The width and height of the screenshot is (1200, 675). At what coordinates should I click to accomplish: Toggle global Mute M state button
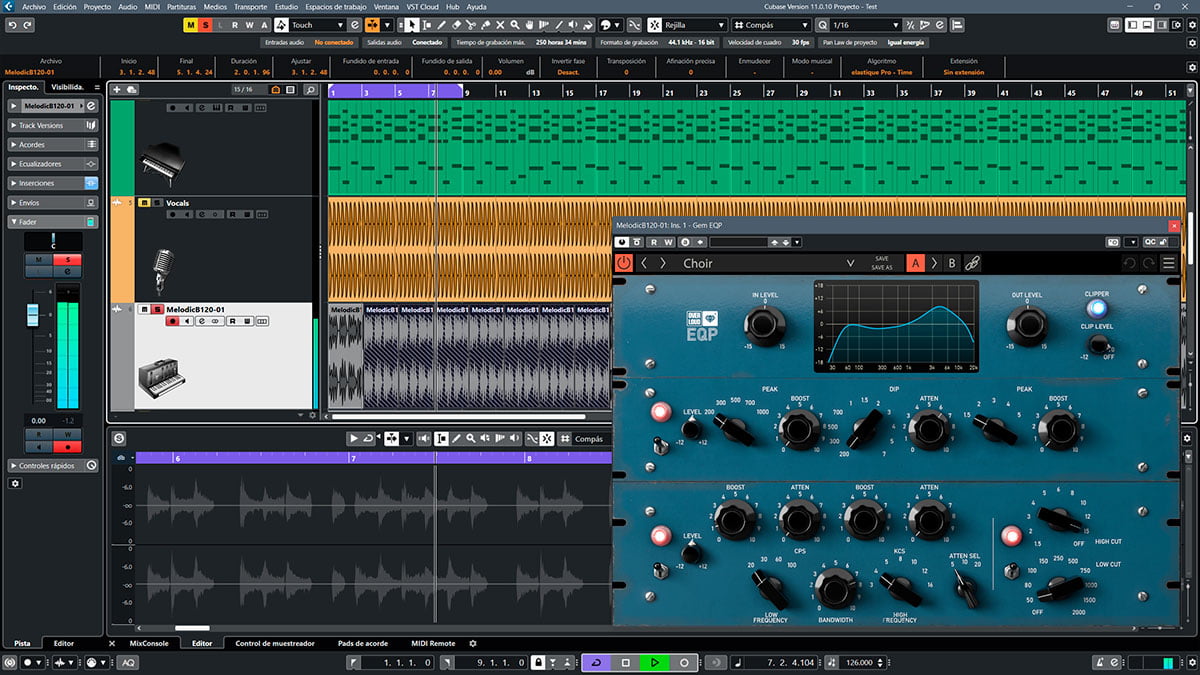pos(191,24)
